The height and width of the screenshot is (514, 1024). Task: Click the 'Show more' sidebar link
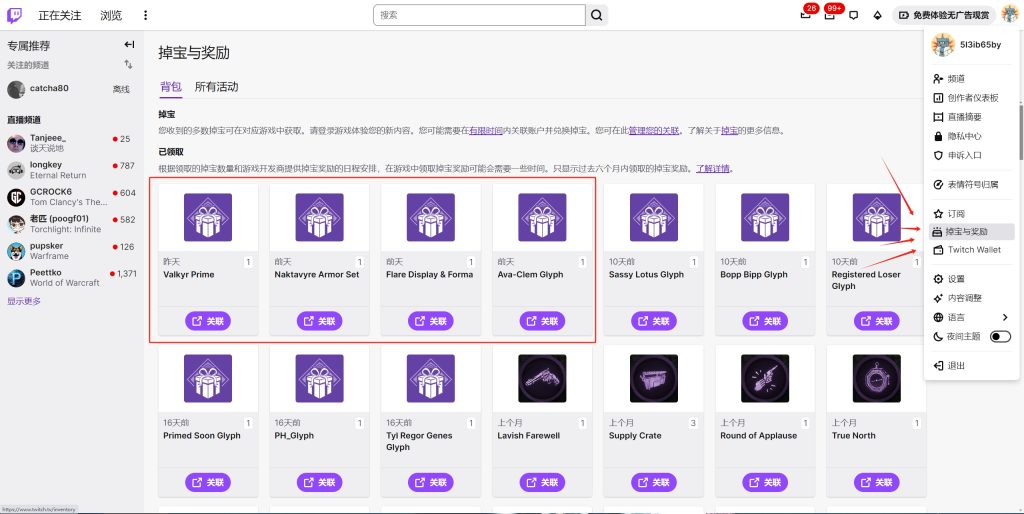pos(24,301)
